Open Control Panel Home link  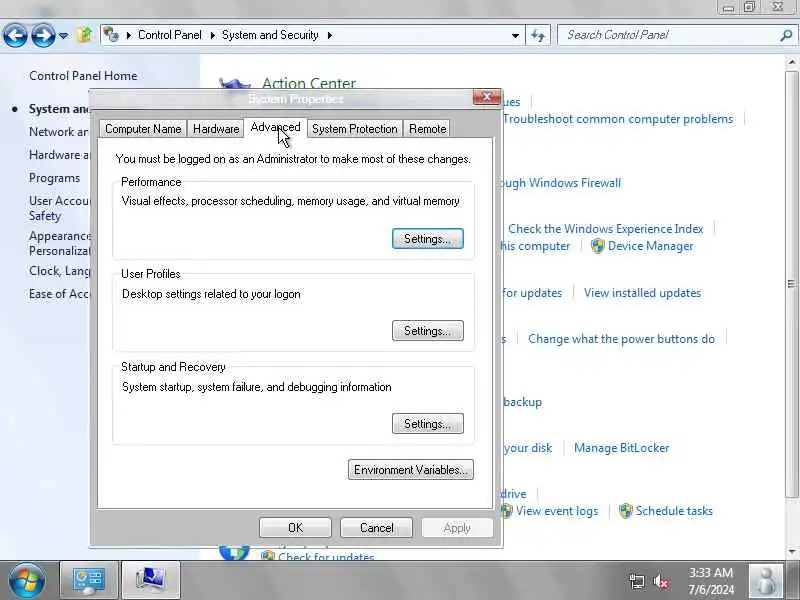(x=83, y=76)
